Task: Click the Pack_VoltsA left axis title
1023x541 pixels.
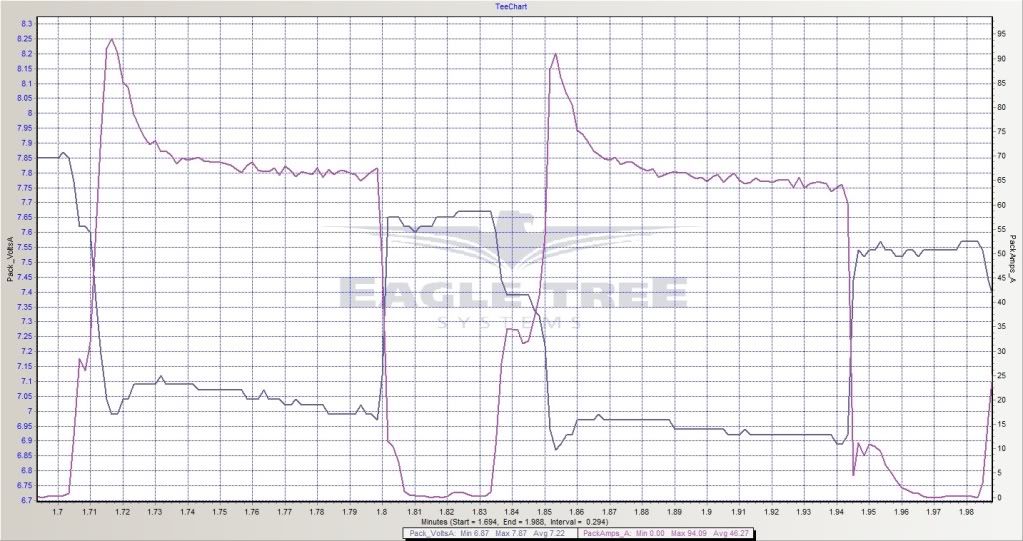Action: [x=10, y=258]
